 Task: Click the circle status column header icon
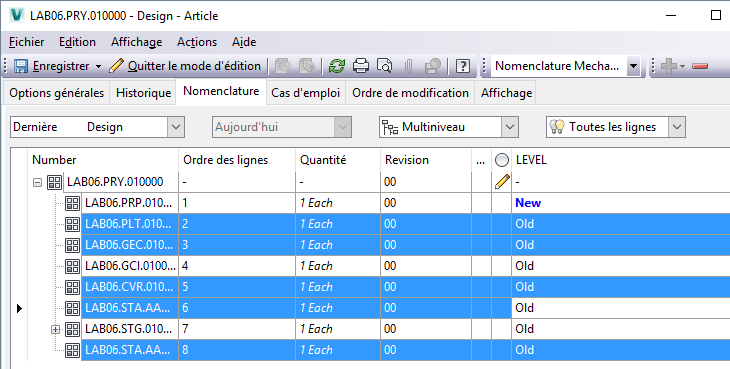[x=501, y=160]
